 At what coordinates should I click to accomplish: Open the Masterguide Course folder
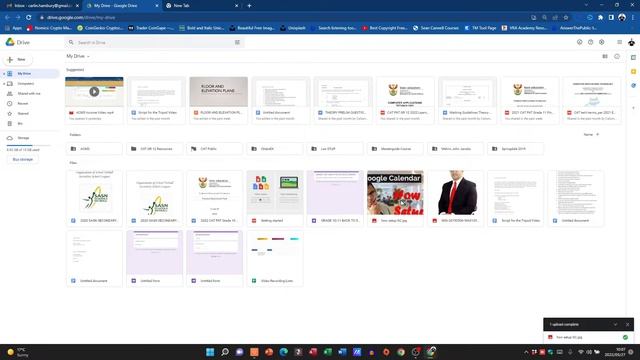395,149
